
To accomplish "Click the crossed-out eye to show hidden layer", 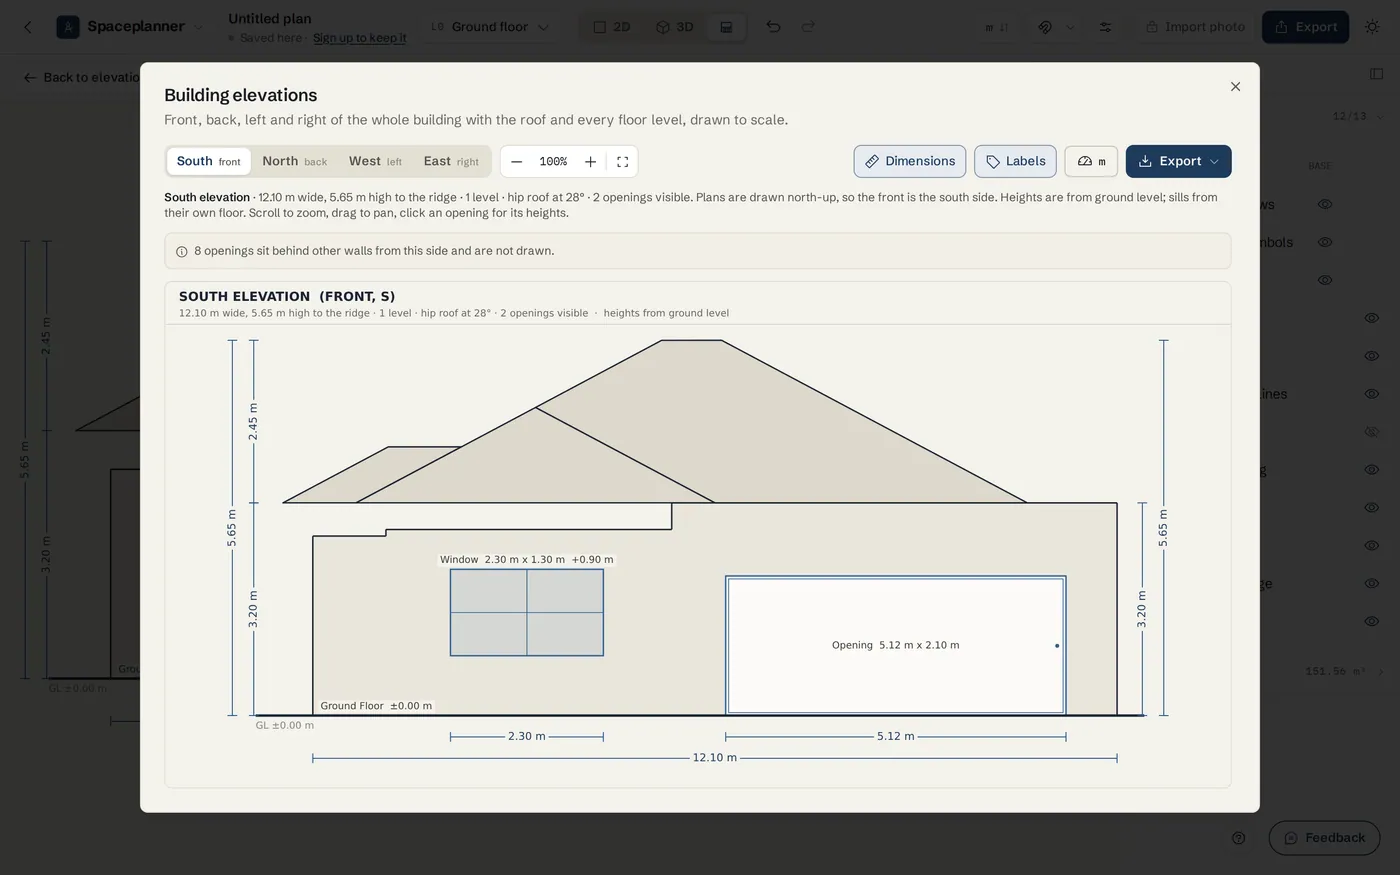I will (x=1372, y=432).
